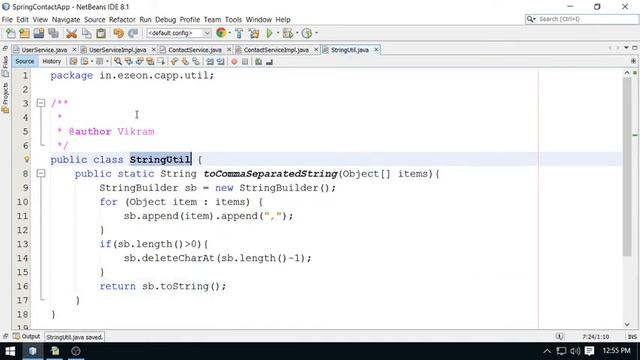Click the Profile Project clock icon
Viewport: 640px width, 360px height.
307,33
